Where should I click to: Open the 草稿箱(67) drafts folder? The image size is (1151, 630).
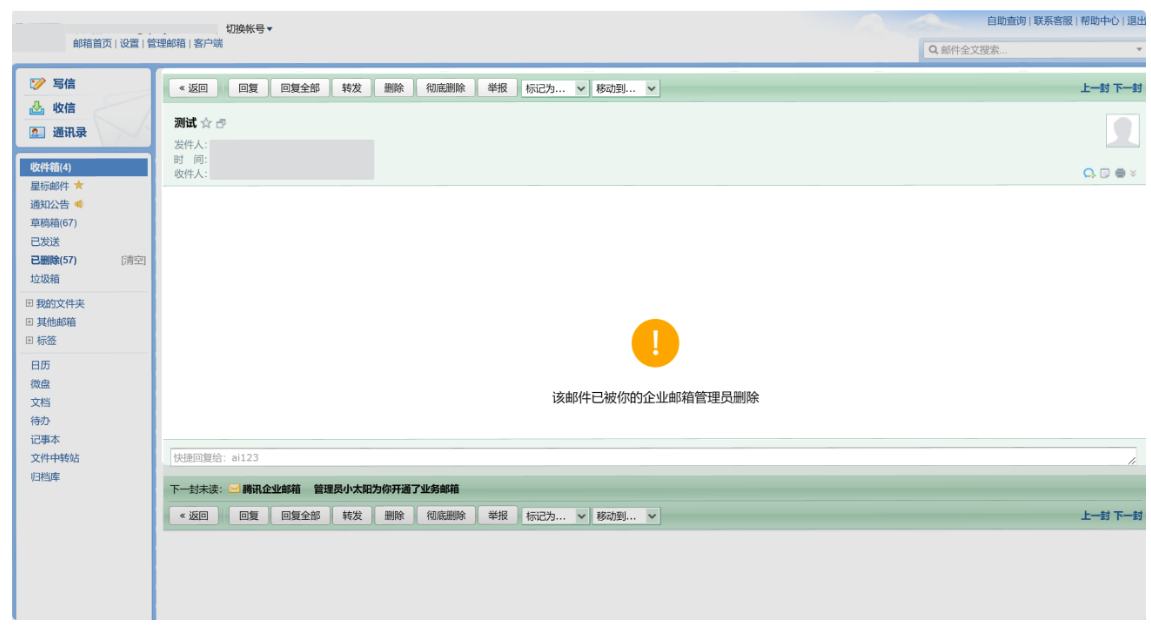coord(53,222)
